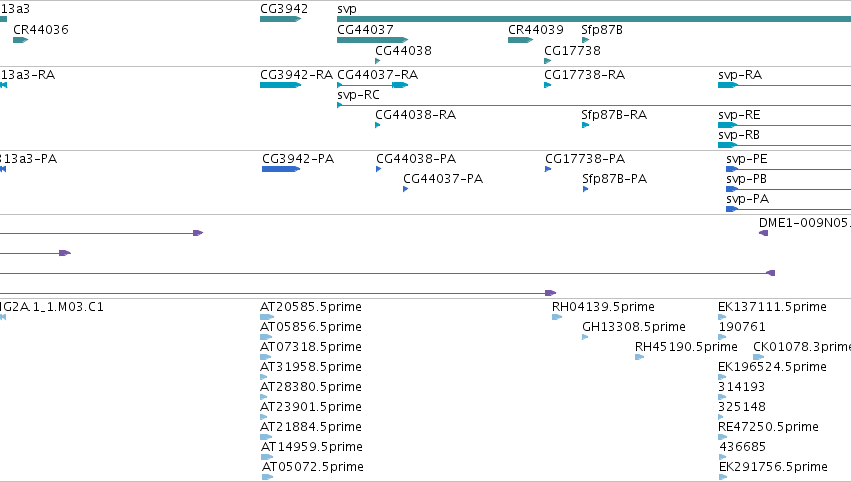Select the long svp gene bar
The width and height of the screenshot is (851, 482).
594,19
